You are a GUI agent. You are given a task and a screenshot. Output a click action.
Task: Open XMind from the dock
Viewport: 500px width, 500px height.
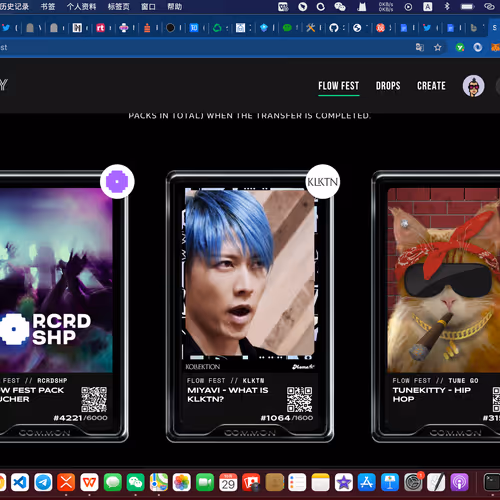click(x=66, y=482)
